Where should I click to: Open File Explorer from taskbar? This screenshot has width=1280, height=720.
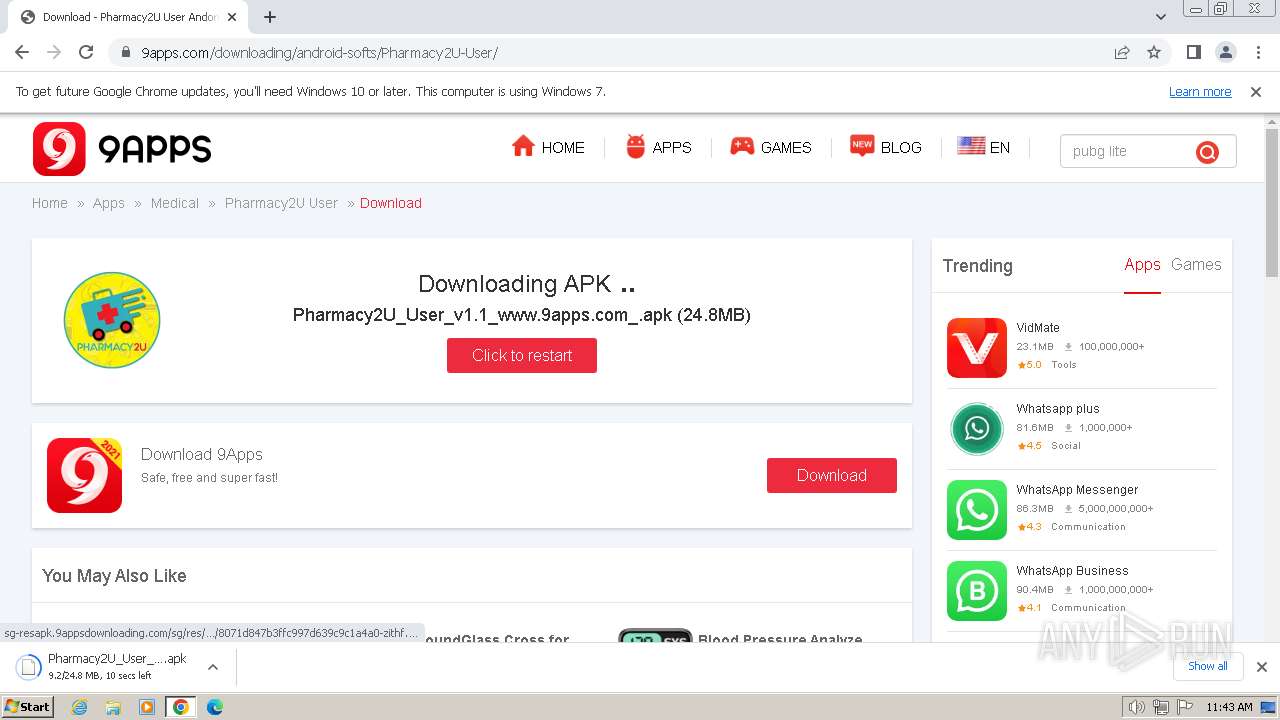pos(113,707)
